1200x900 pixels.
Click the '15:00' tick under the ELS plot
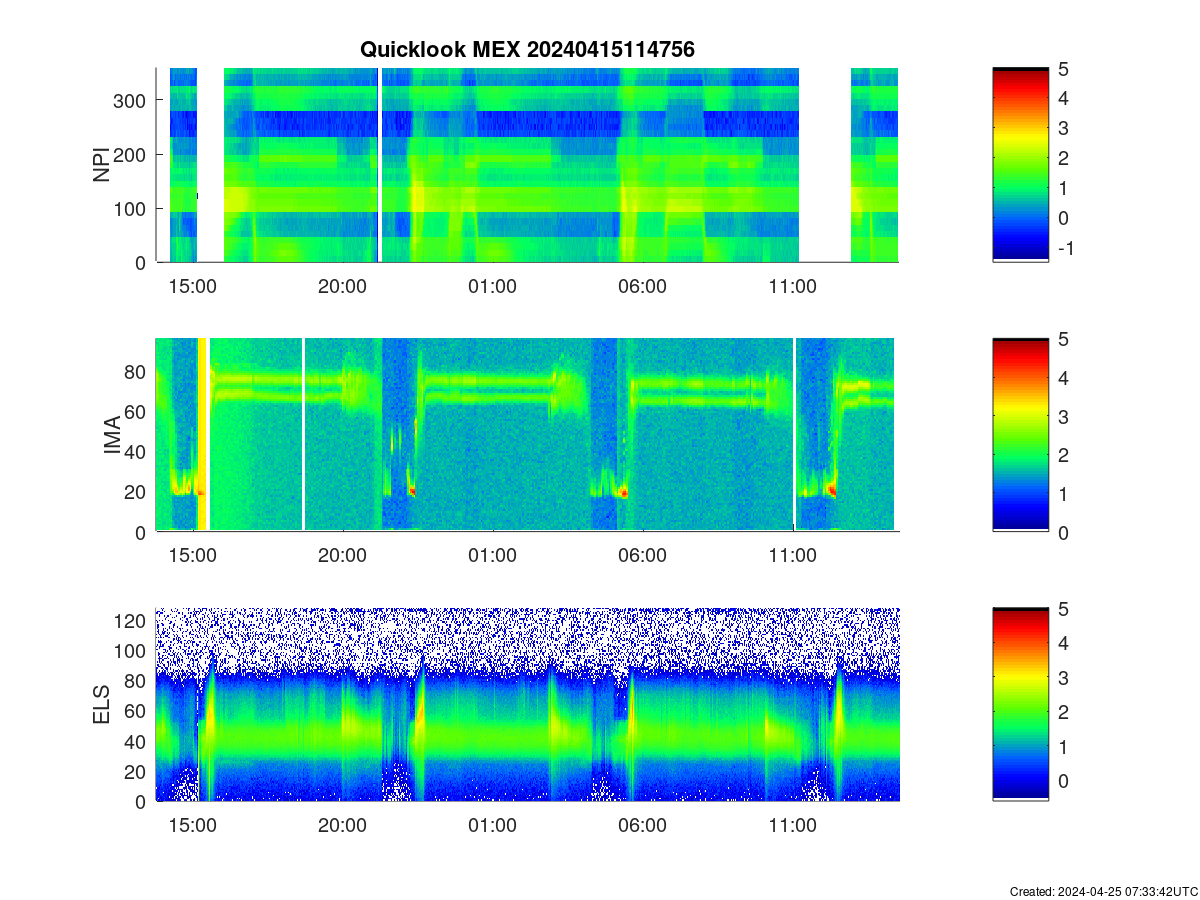192,826
